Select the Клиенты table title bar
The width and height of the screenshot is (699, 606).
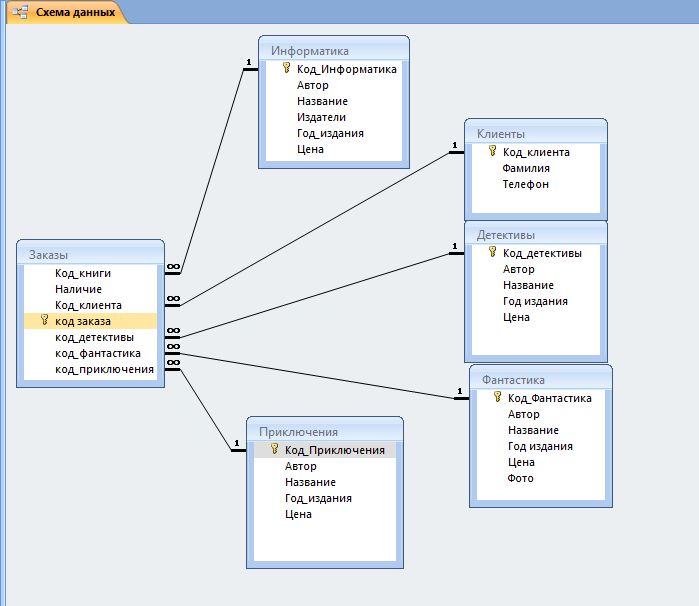[x=536, y=132]
